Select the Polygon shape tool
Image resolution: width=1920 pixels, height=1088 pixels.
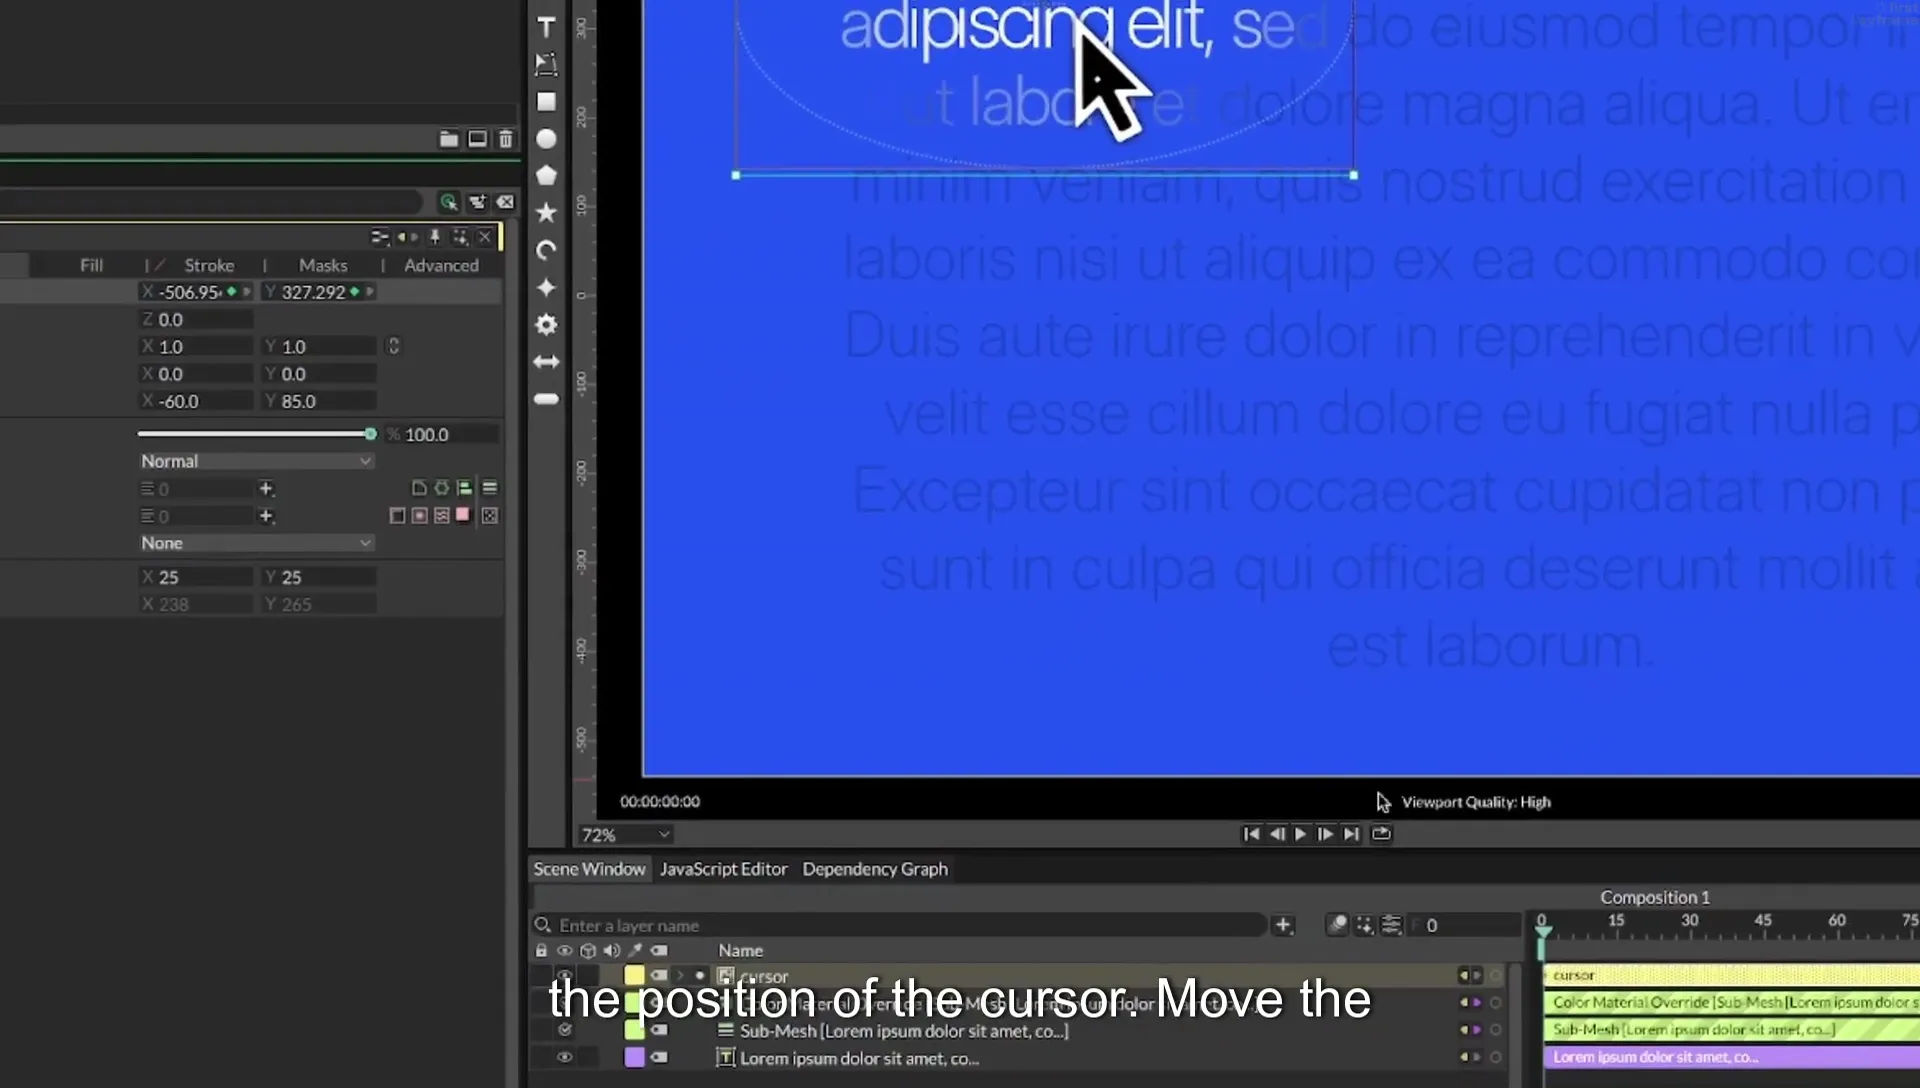pos(546,176)
